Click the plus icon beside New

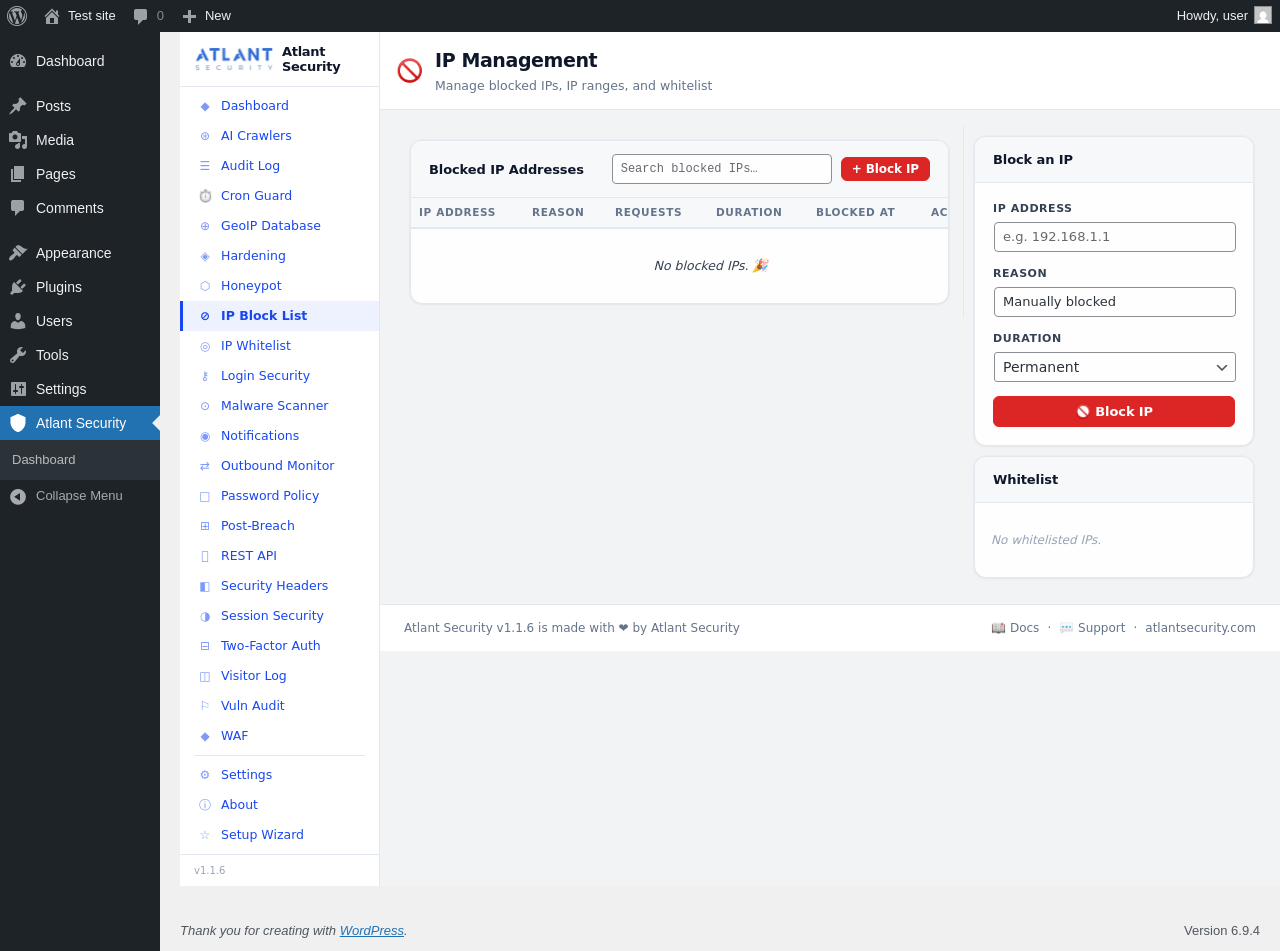(189, 16)
